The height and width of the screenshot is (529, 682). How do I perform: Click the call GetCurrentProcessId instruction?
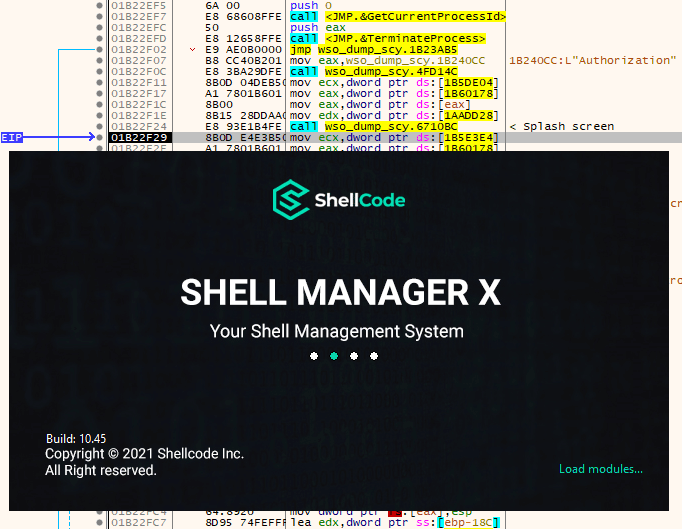click(x=397, y=16)
